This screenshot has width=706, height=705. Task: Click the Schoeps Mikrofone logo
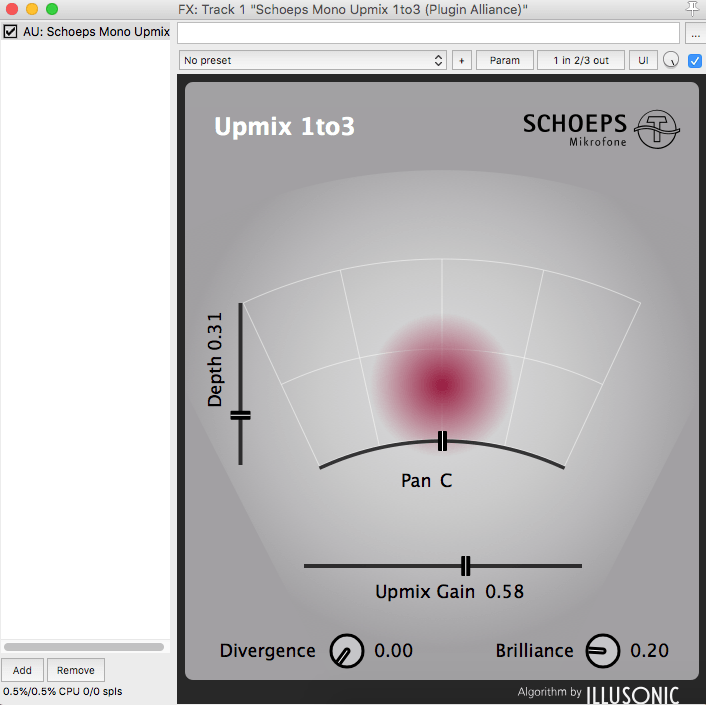coord(601,129)
